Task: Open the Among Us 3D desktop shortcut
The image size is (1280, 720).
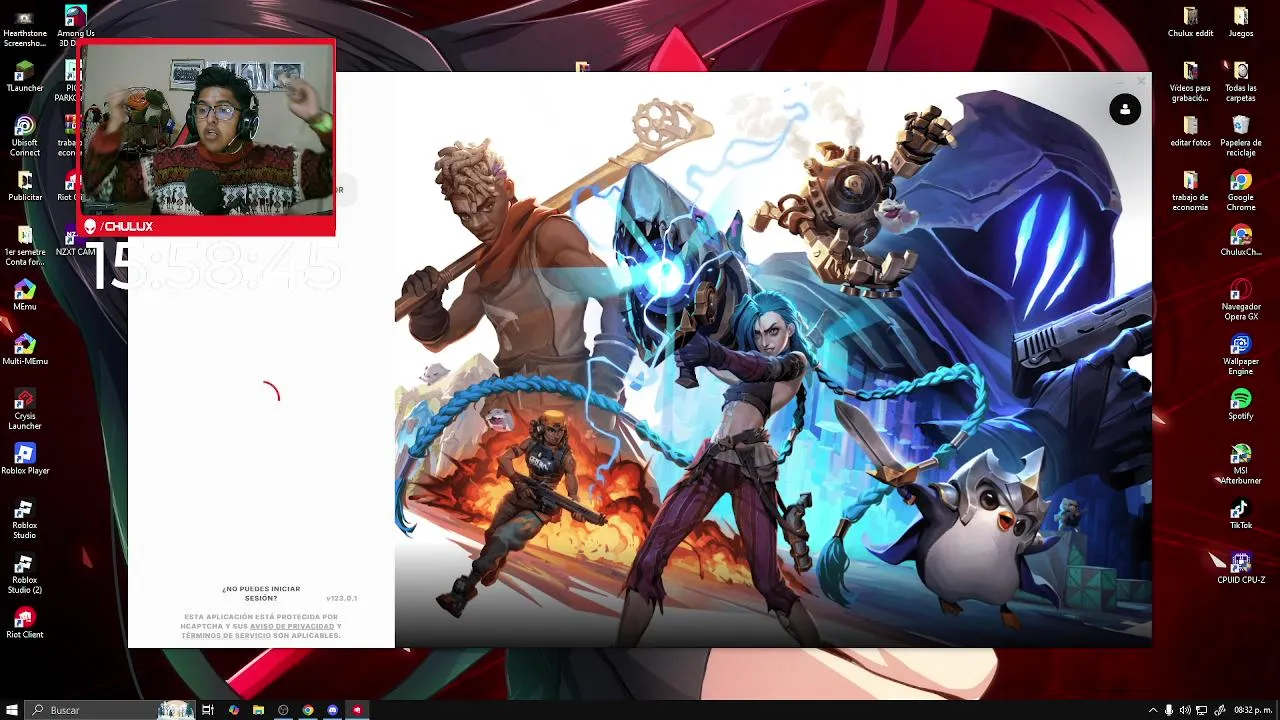Action: pos(76,26)
